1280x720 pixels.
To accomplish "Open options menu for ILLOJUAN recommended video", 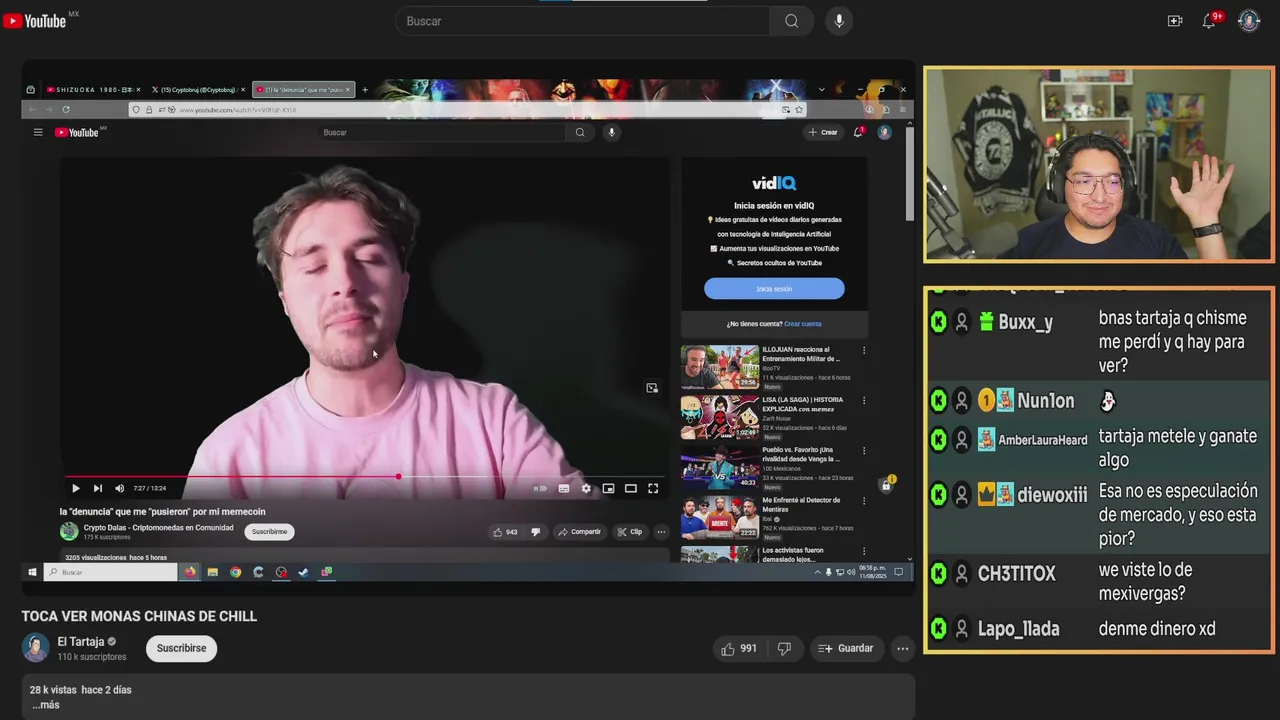I will 864,351.
